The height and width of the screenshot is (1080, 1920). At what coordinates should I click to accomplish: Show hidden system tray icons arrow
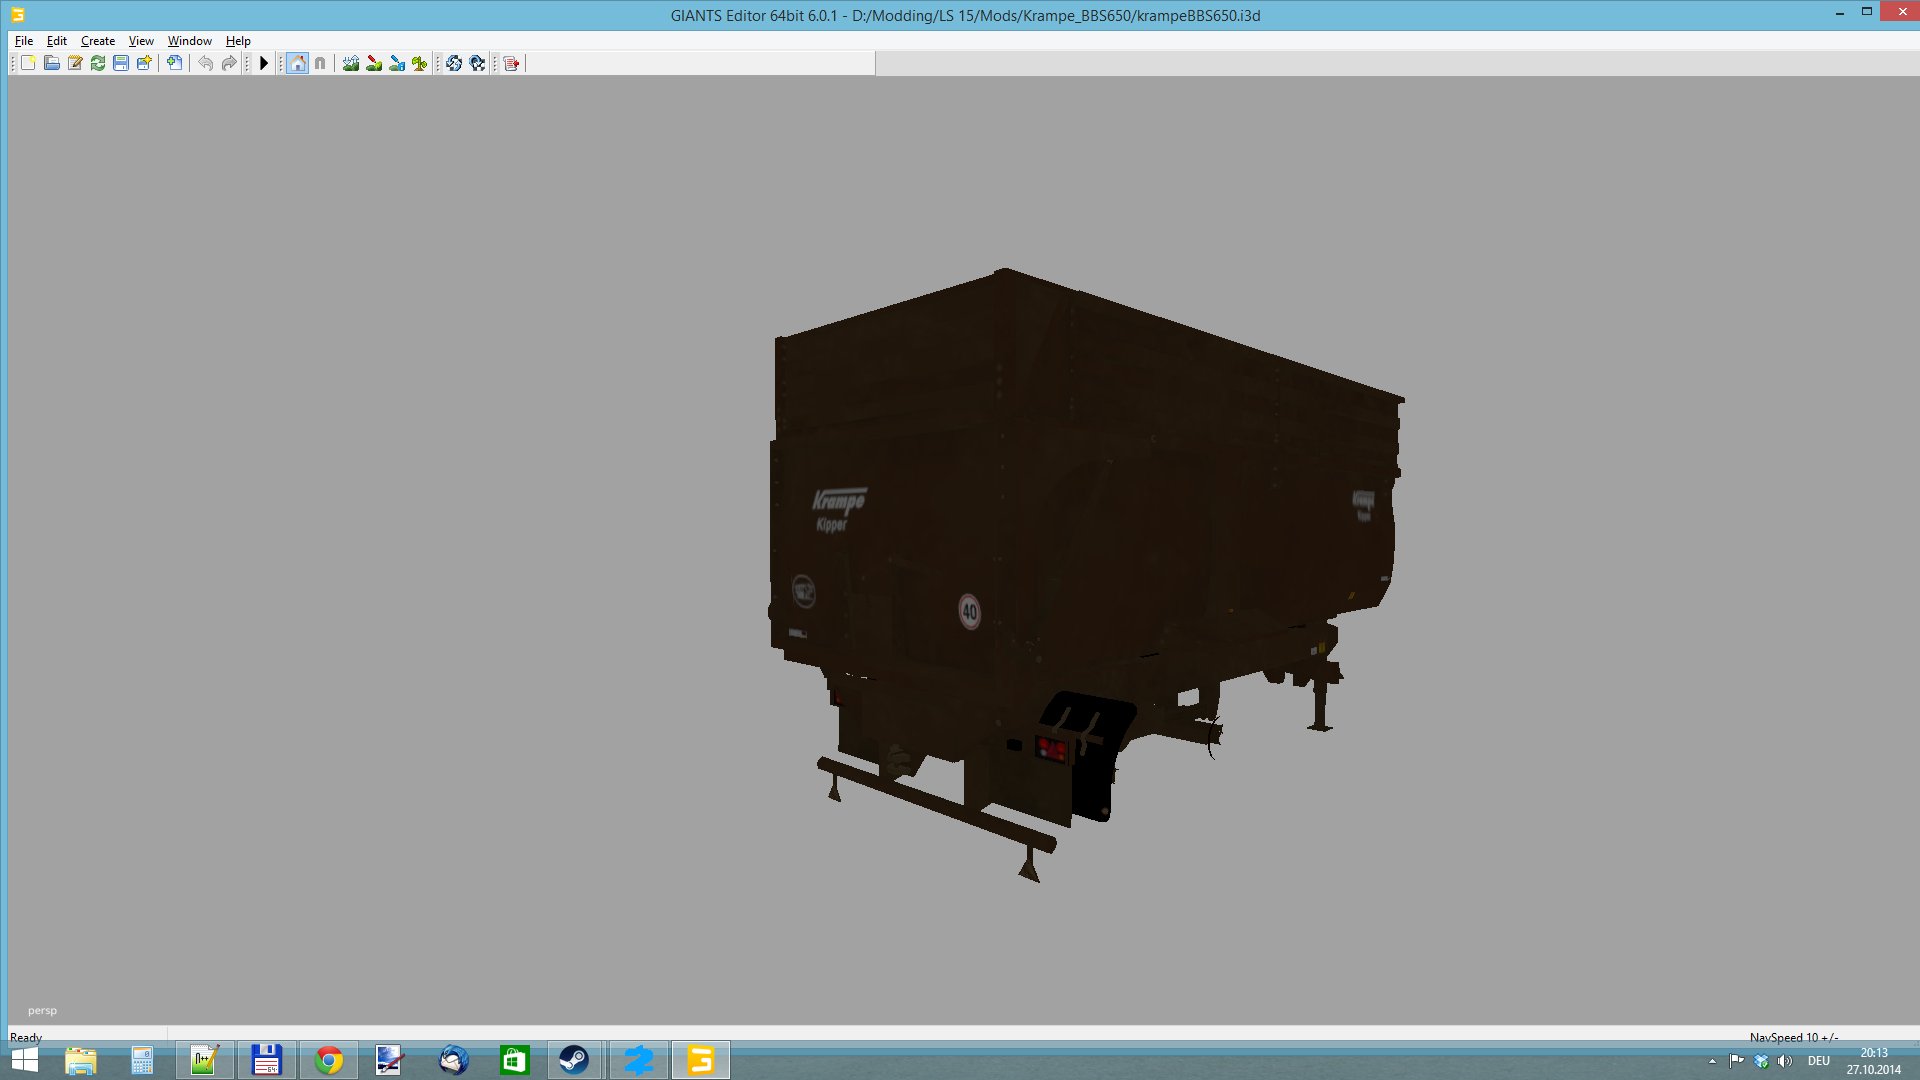click(x=1712, y=1061)
